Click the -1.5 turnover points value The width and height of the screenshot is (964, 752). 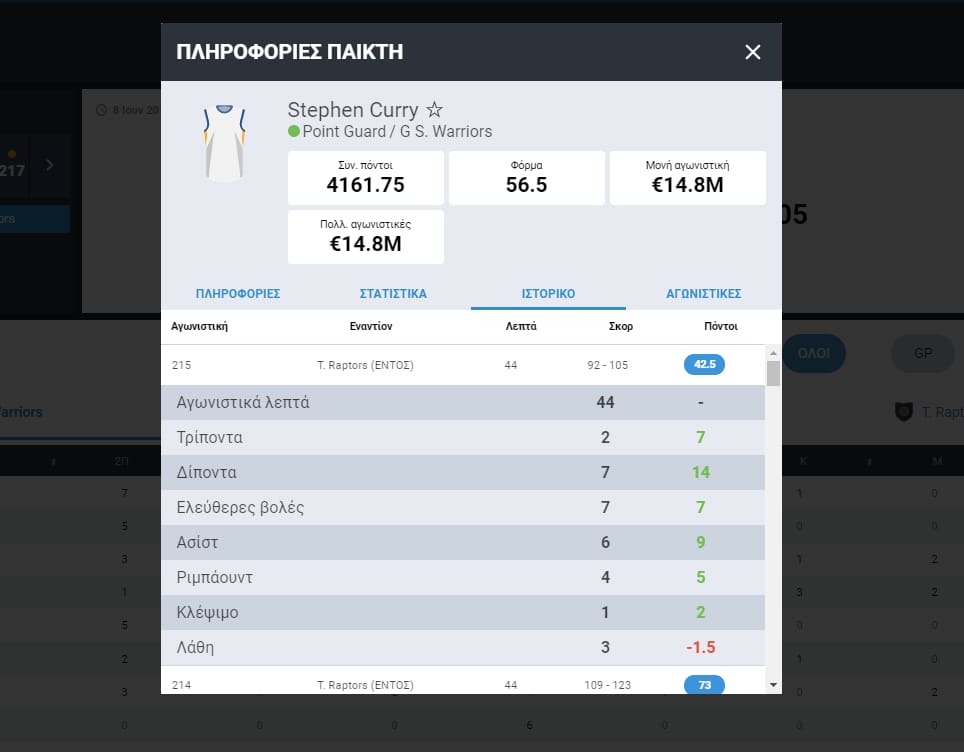(701, 647)
